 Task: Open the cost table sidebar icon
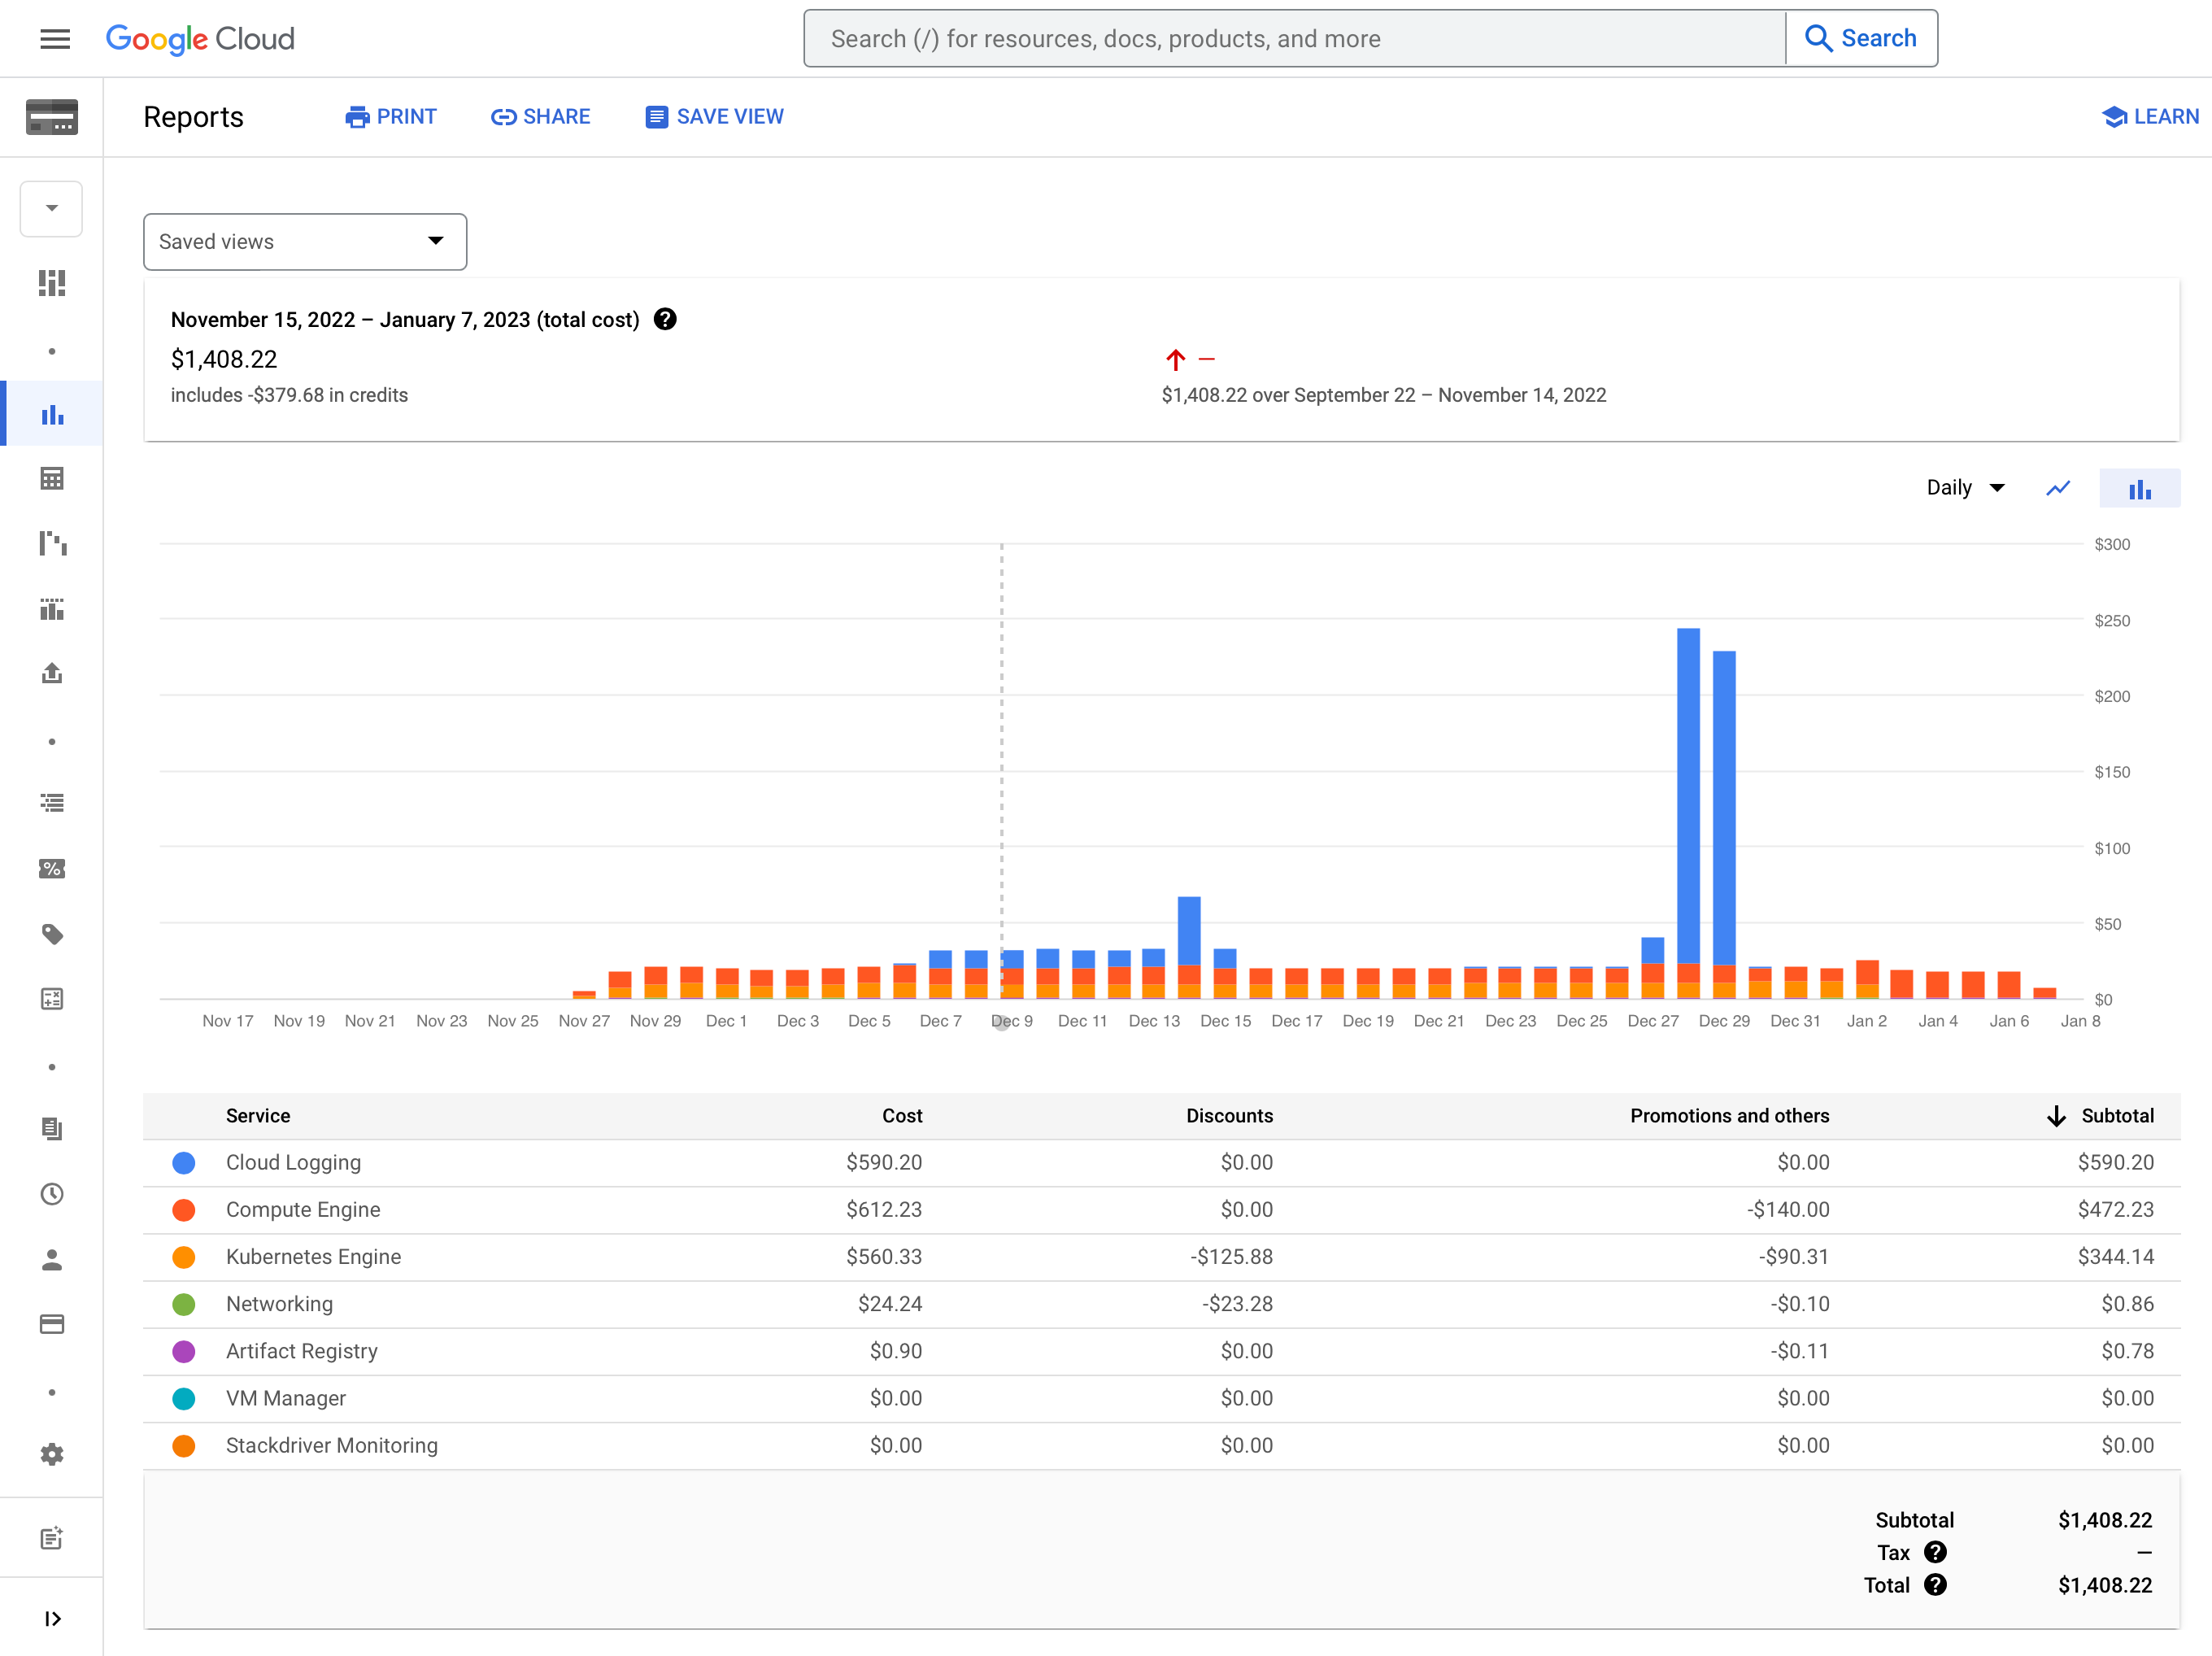[52, 479]
